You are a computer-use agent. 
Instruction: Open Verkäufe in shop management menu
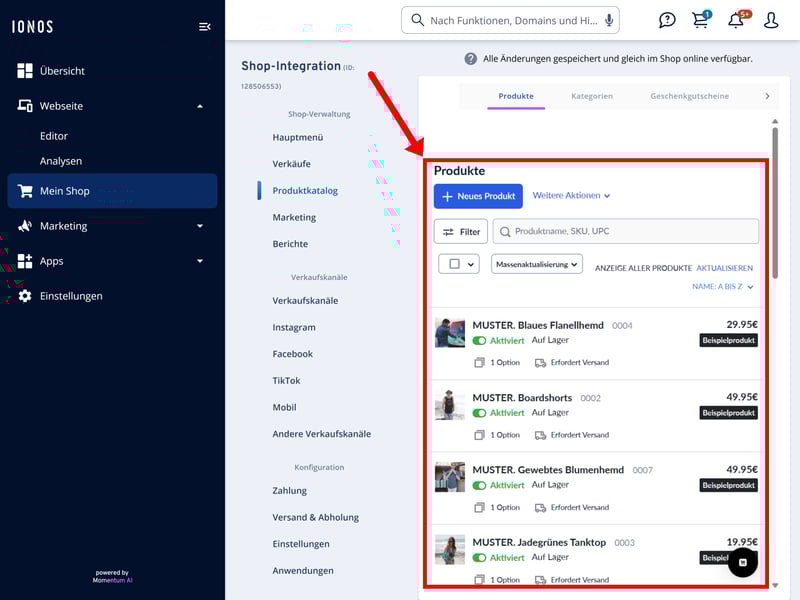click(x=291, y=164)
